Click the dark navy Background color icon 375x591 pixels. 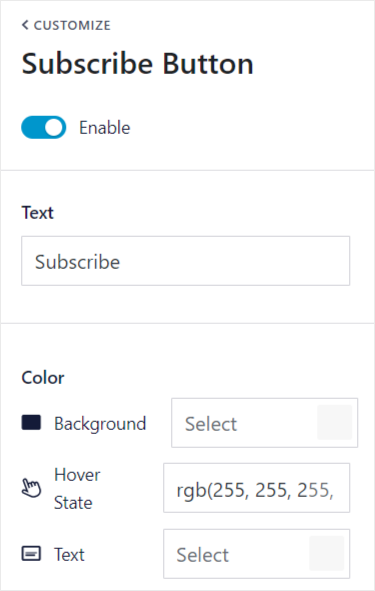pos(31,423)
